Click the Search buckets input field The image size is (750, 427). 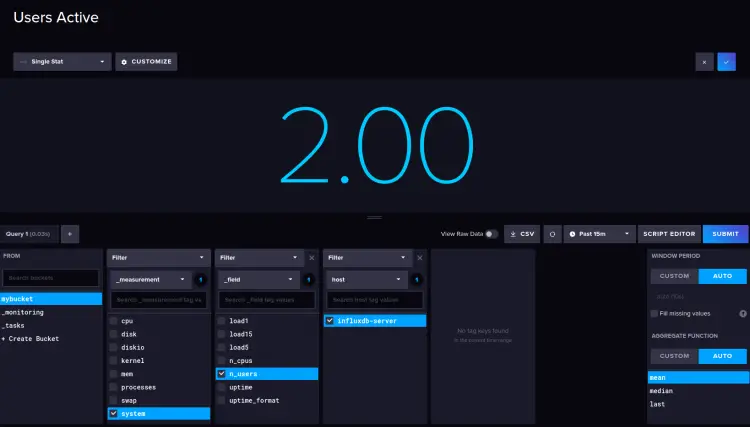pos(51,278)
